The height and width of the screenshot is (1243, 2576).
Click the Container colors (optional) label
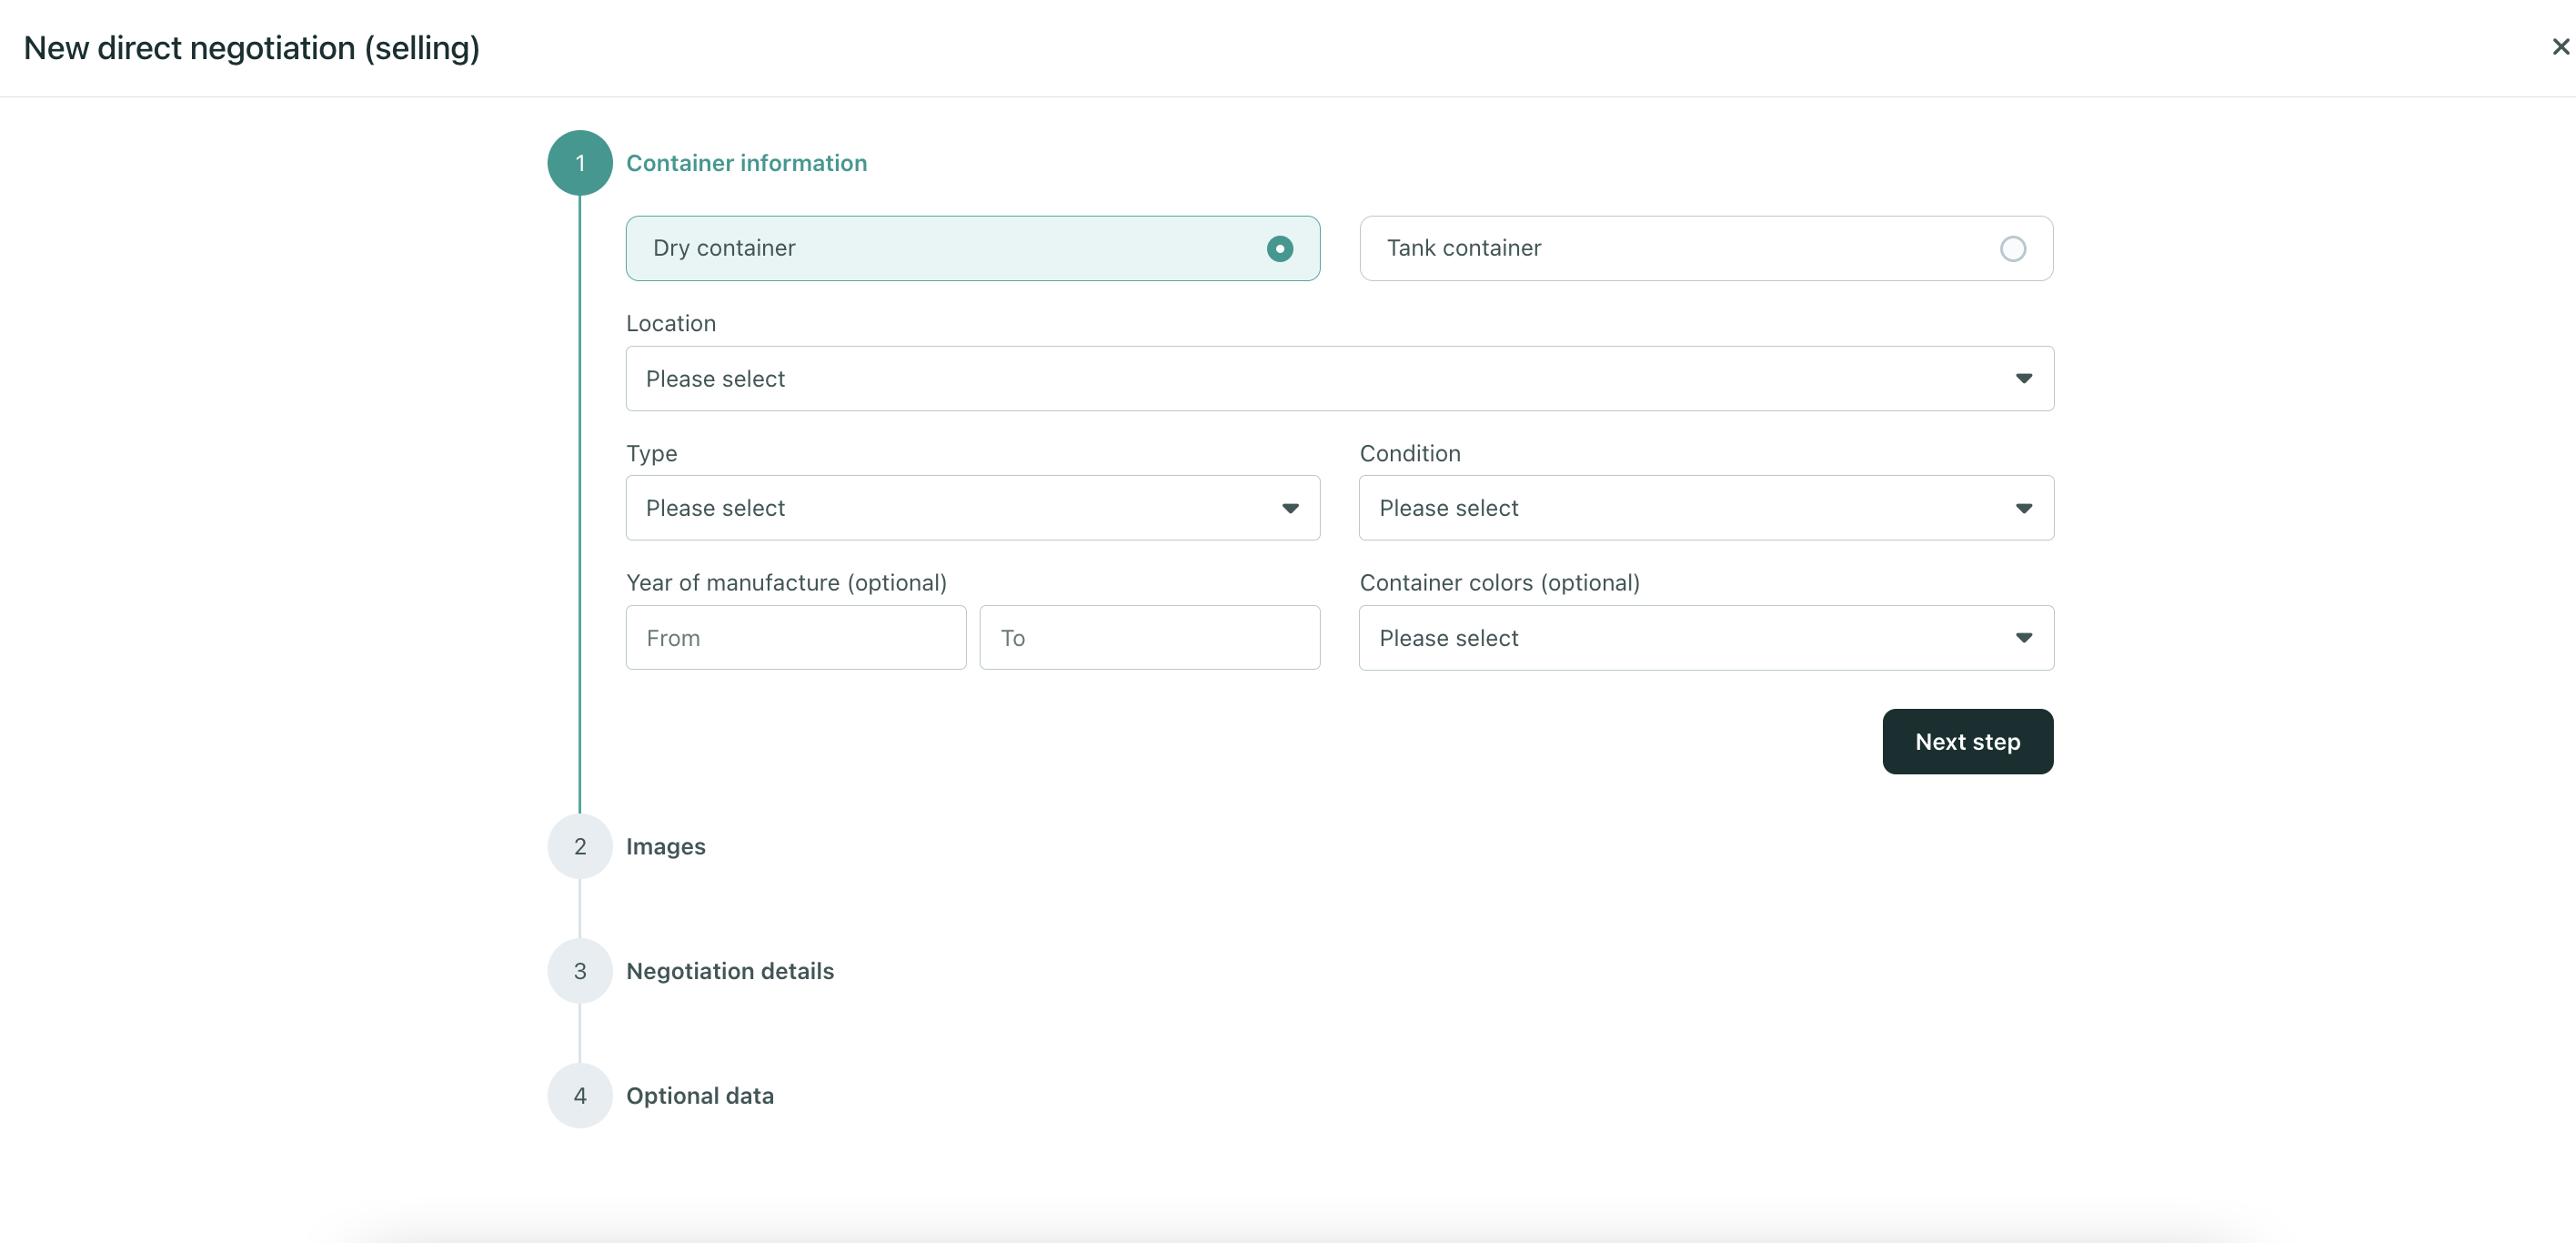pos(1500,583)
